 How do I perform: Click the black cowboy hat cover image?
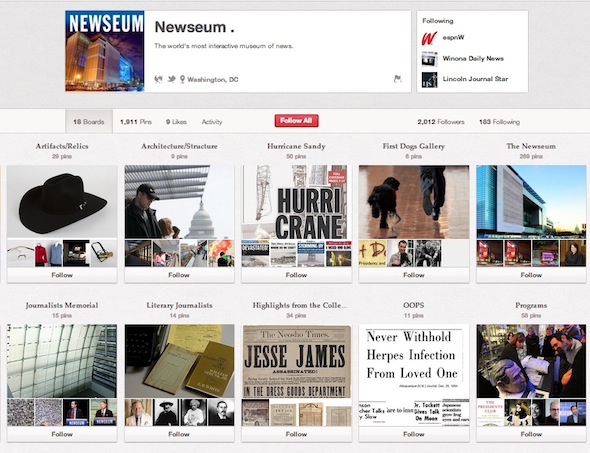tap(62, 202)
